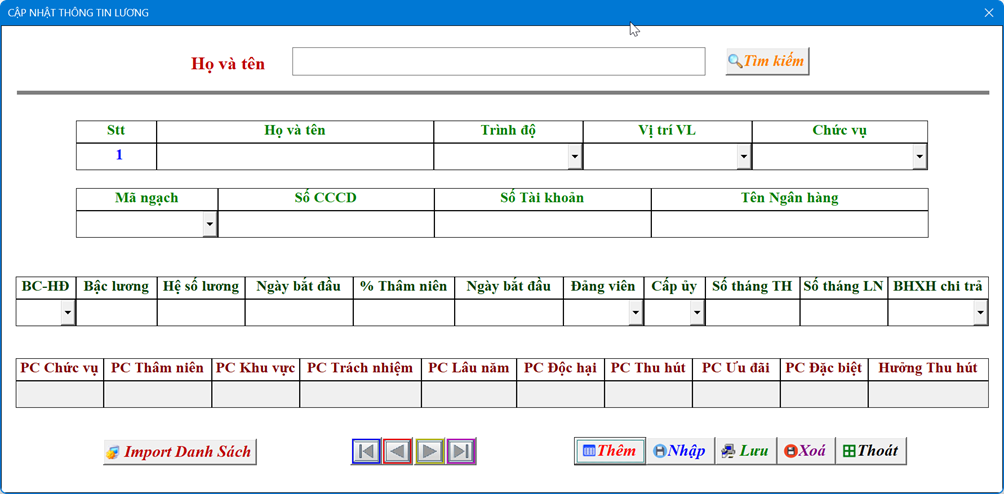
Task: Expand the Mã ngạch dropdown
Action: (209, 224)
